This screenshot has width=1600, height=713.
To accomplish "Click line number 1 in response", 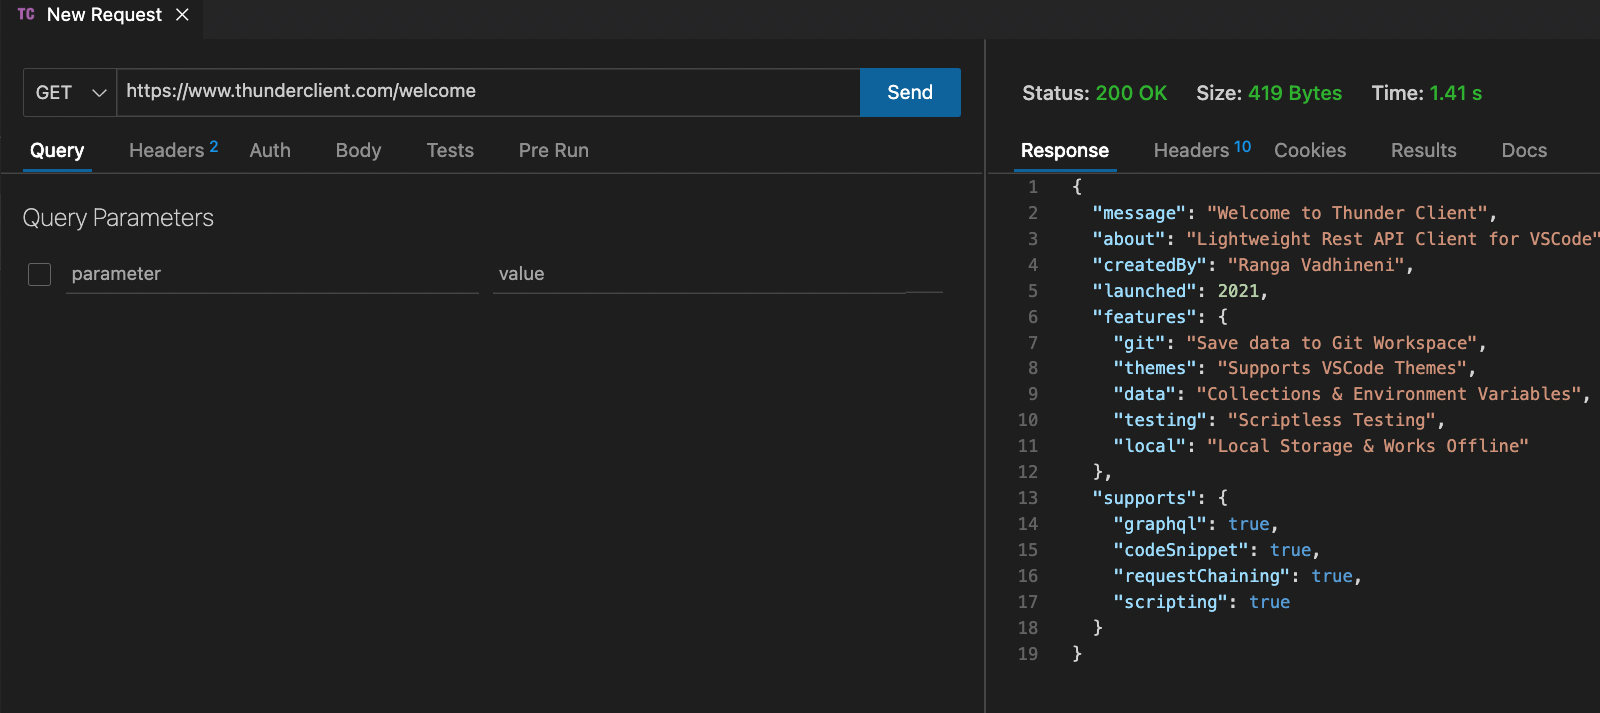I will (1033, 187).
